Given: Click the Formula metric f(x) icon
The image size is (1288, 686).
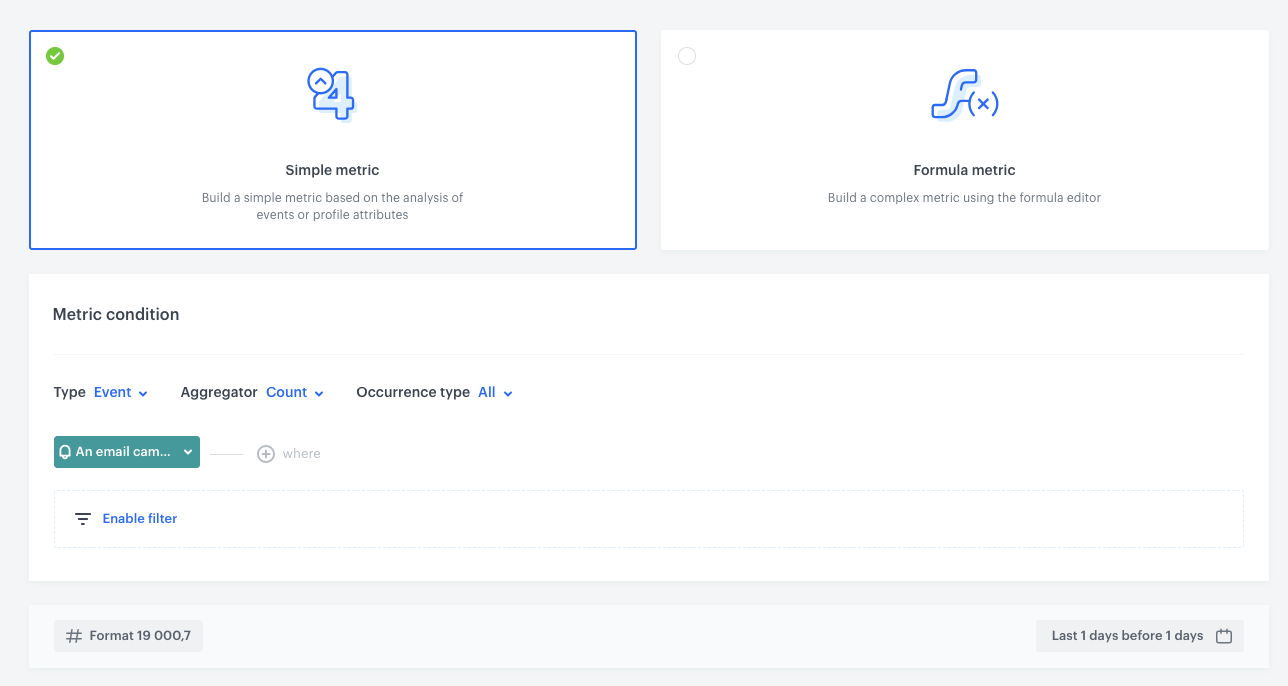Looking at the screenshot, I should [964, 95].
